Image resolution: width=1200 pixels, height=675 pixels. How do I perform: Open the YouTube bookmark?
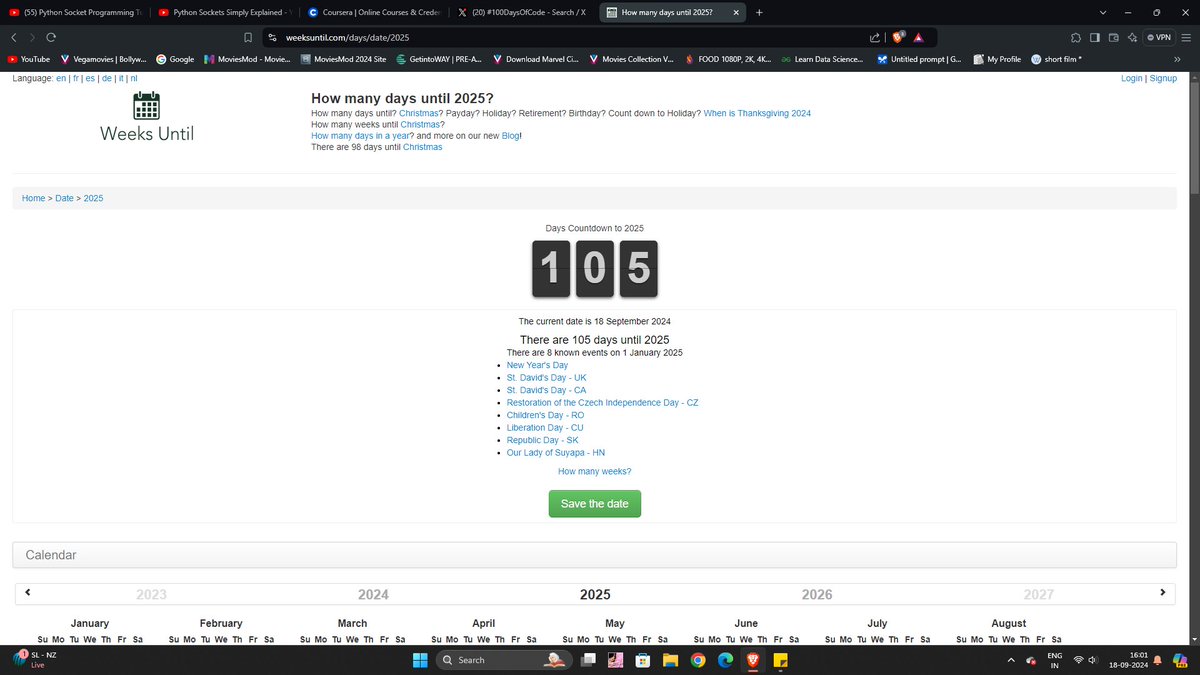[x=29, y=59]
